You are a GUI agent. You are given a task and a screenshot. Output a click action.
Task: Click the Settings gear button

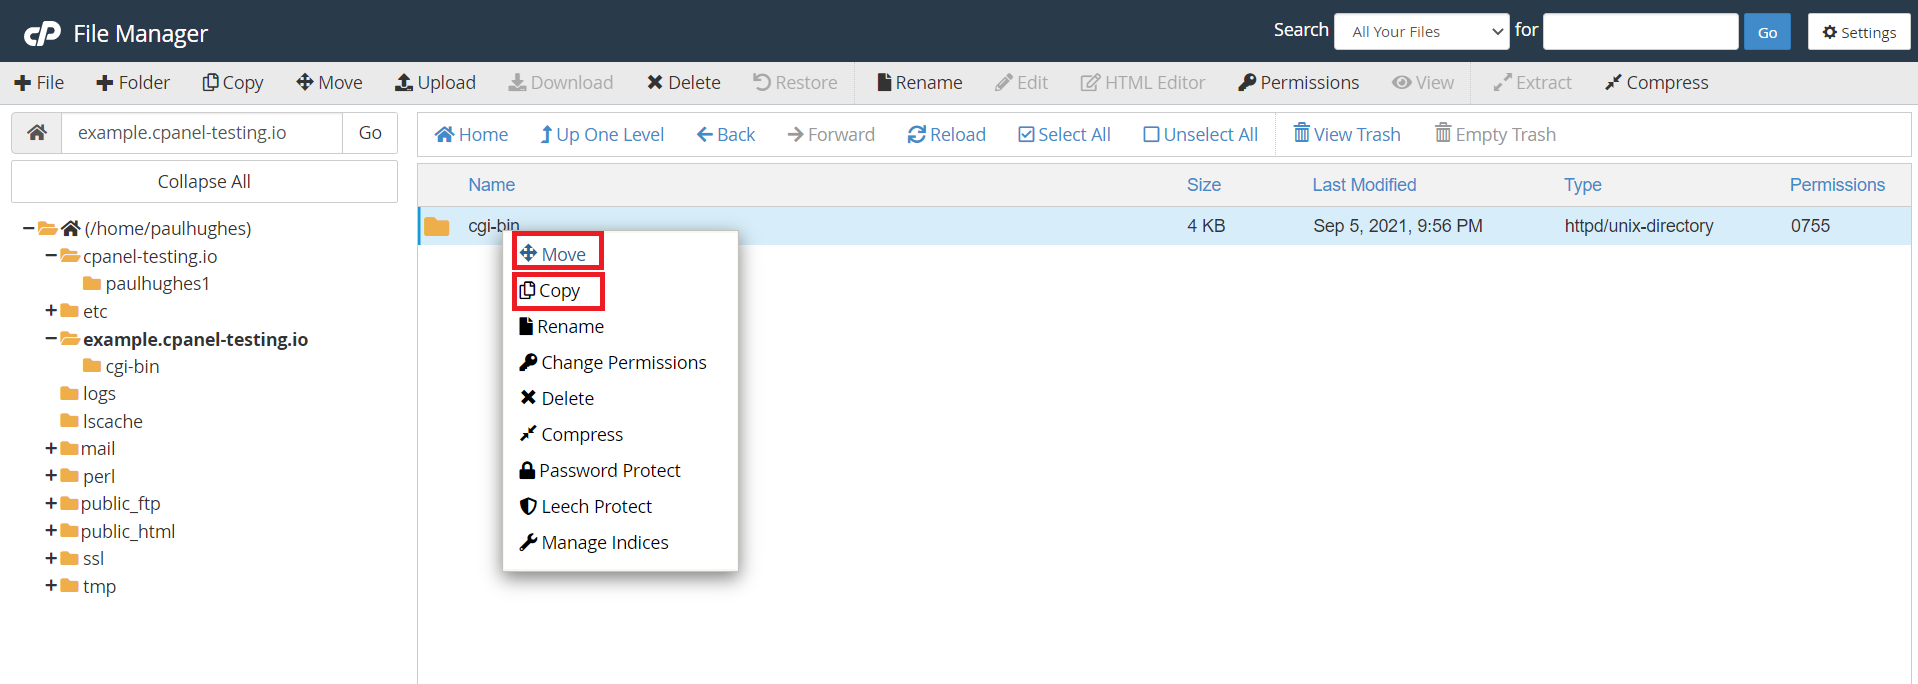pyautogui.click(x=1858, y=32)
